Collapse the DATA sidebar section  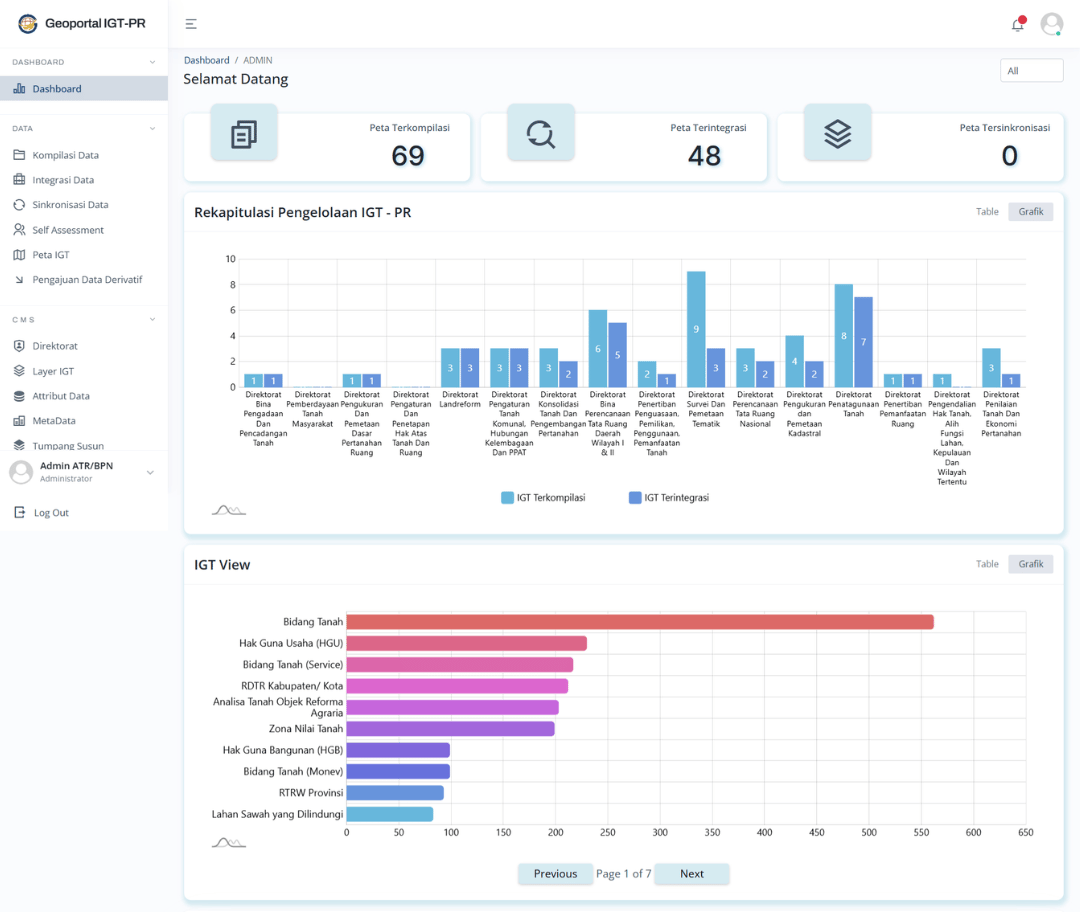point(152,128)
